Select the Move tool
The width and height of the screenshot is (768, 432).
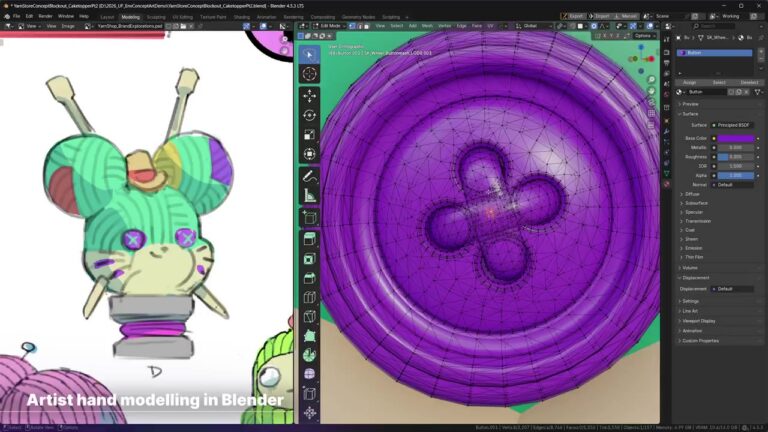[x=309, y=96]
